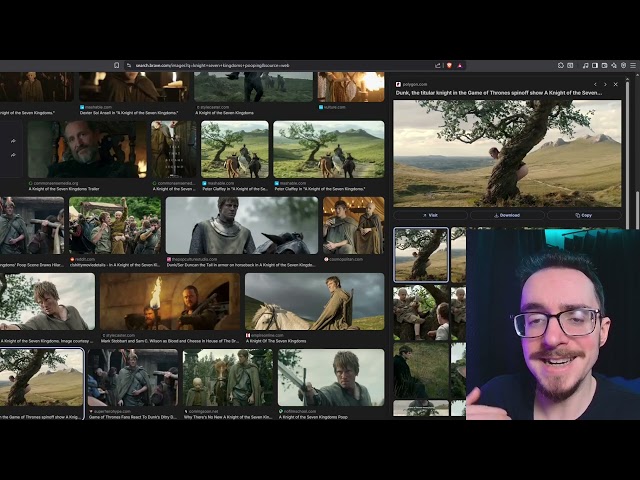
Task: Go to the previous image in the preview panel
Action: tap(595, 84)
